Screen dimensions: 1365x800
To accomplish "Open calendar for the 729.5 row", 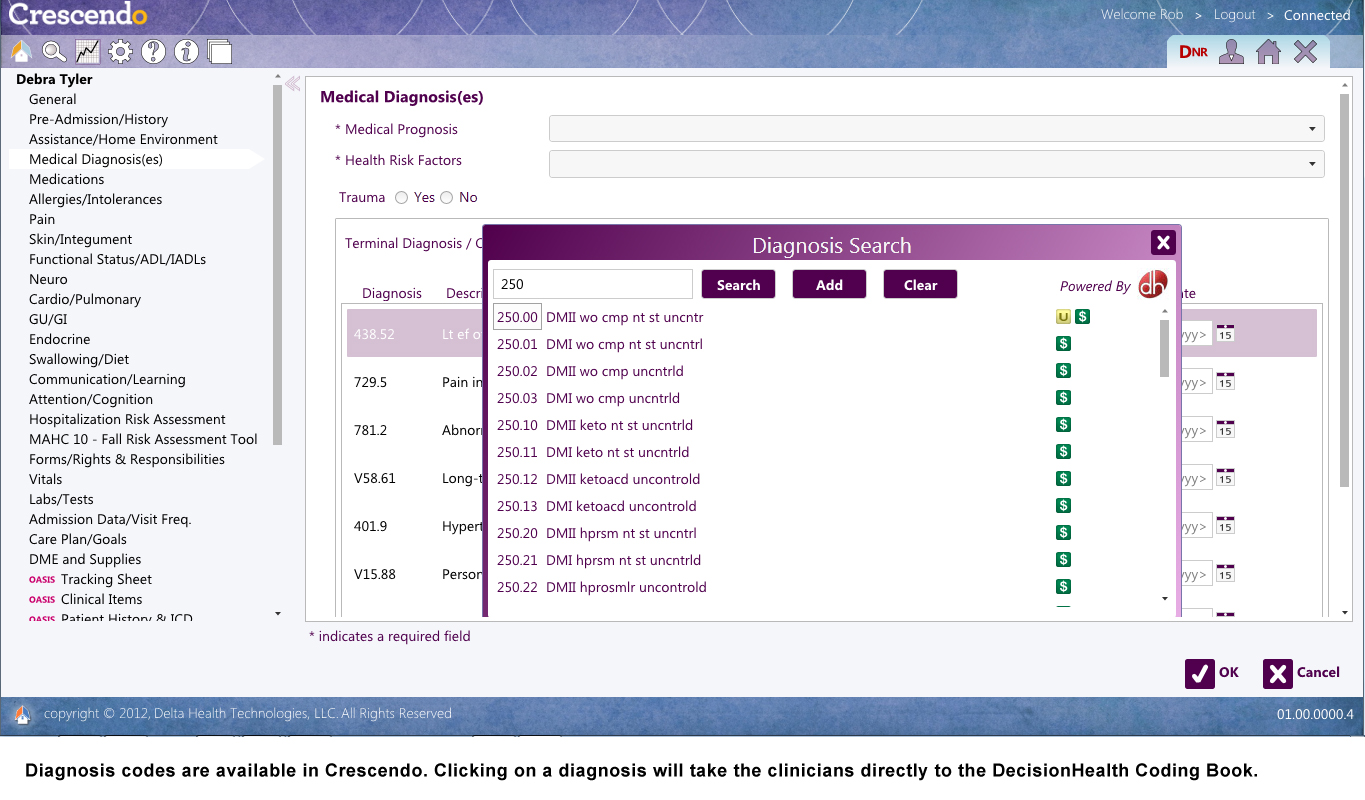I will (1225, 381).
